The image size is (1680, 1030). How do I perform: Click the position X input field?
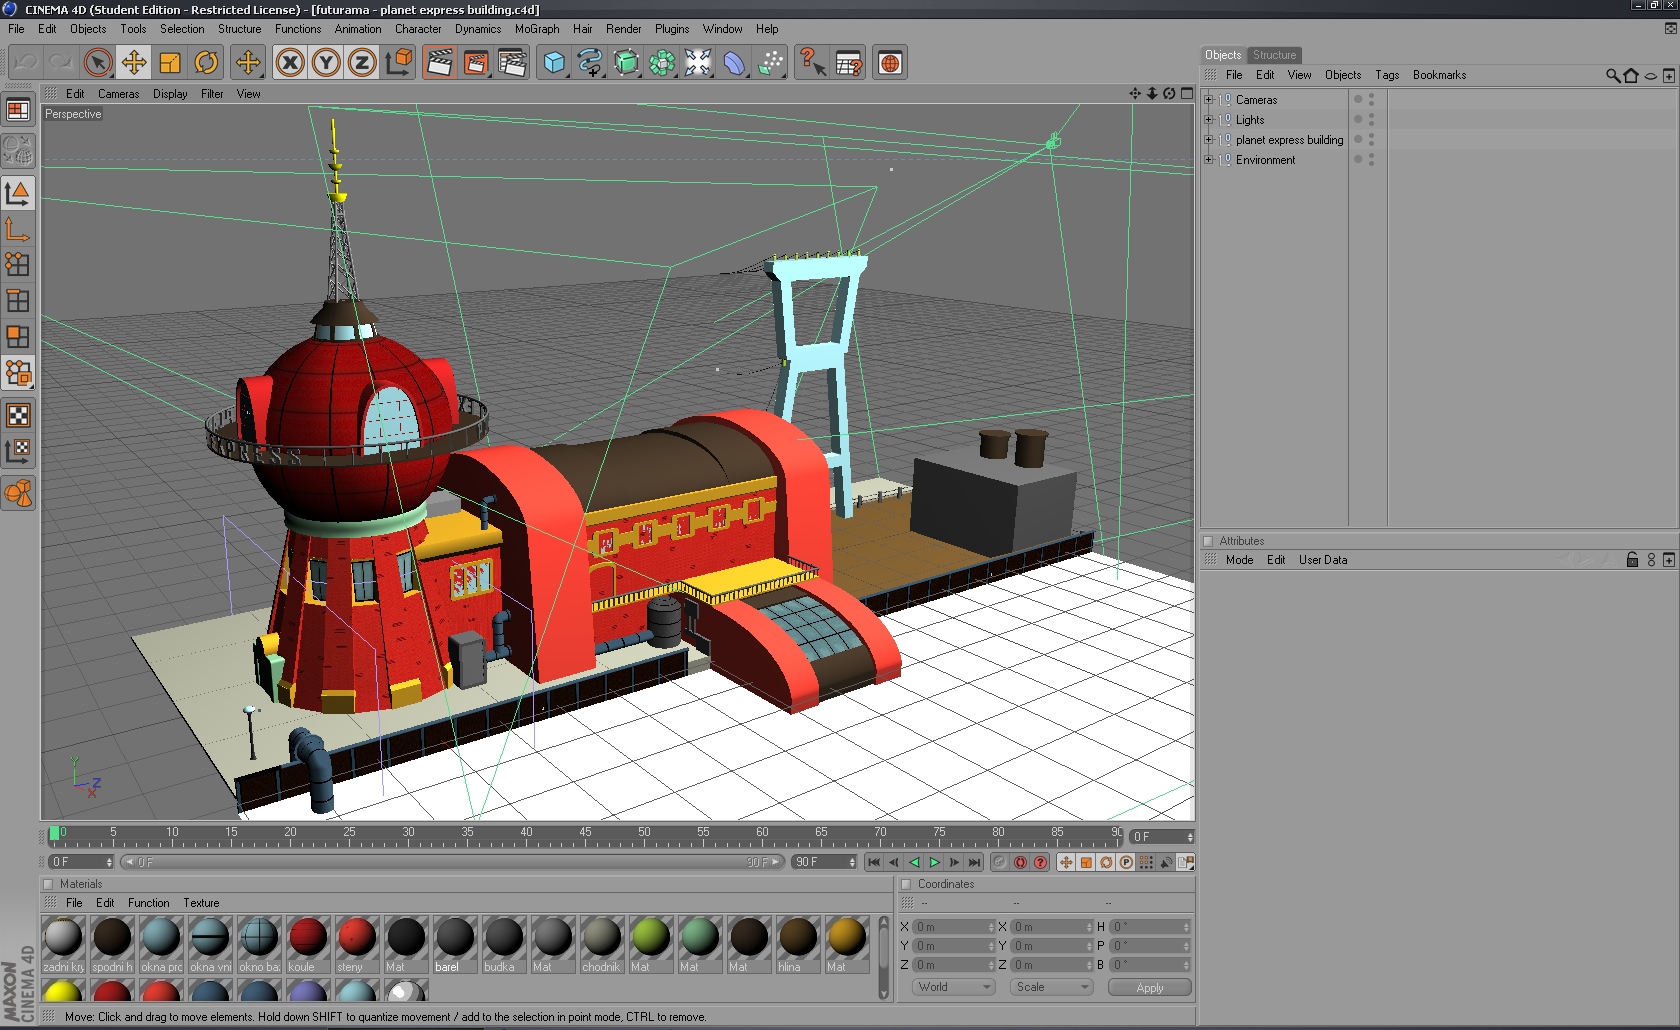[954, 927]
